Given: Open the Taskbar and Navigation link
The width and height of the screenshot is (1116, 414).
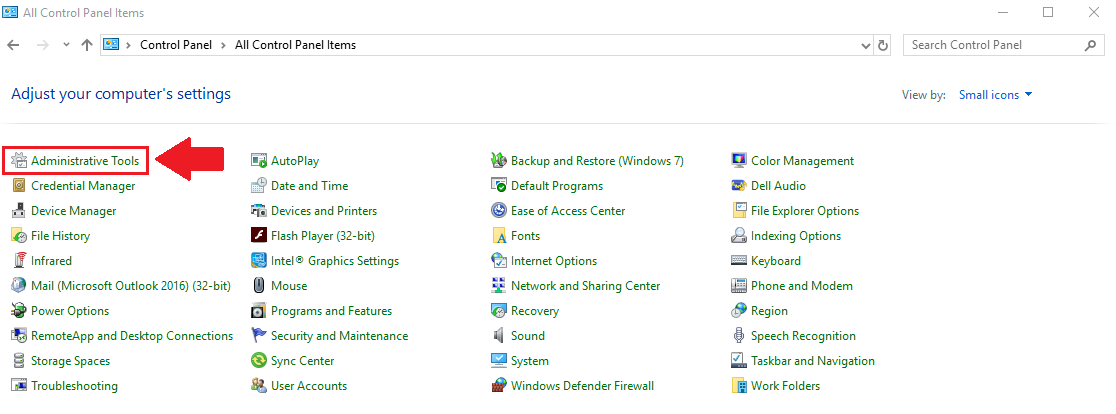Looking at the screenshot, I should click(812, 361).
